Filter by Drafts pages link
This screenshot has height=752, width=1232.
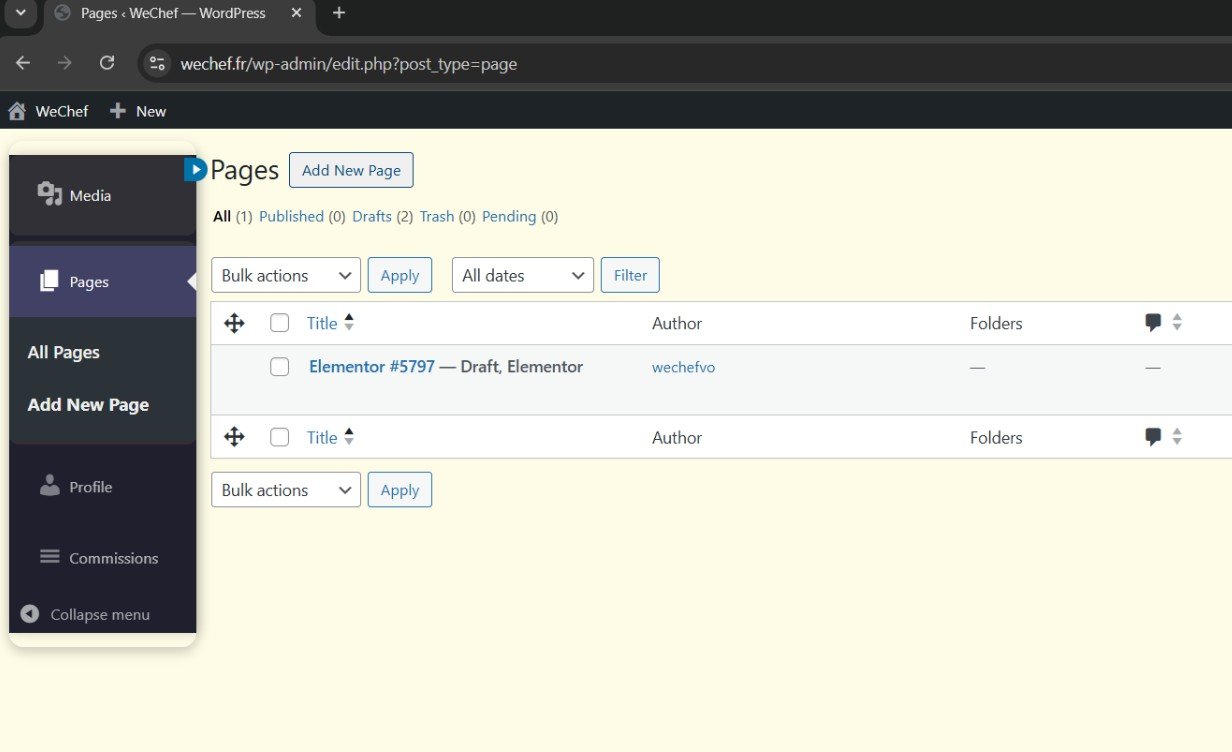[x=372, y=216]
